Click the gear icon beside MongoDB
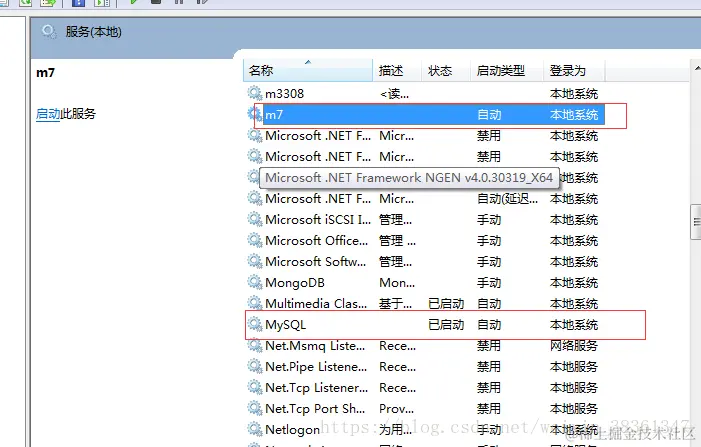701x447 pixels. tap(255, 283)
